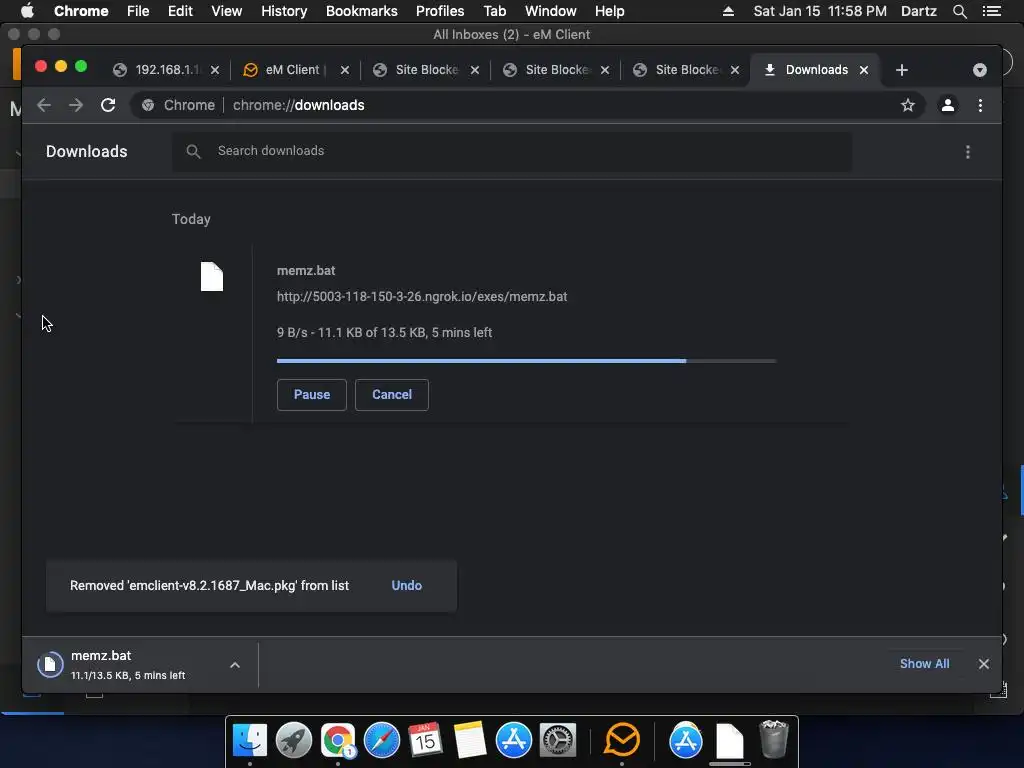1024x768 pixels.
Task: Open the tab search dropdown arrow
Action: pyautogui.click(x=980, y=70)
